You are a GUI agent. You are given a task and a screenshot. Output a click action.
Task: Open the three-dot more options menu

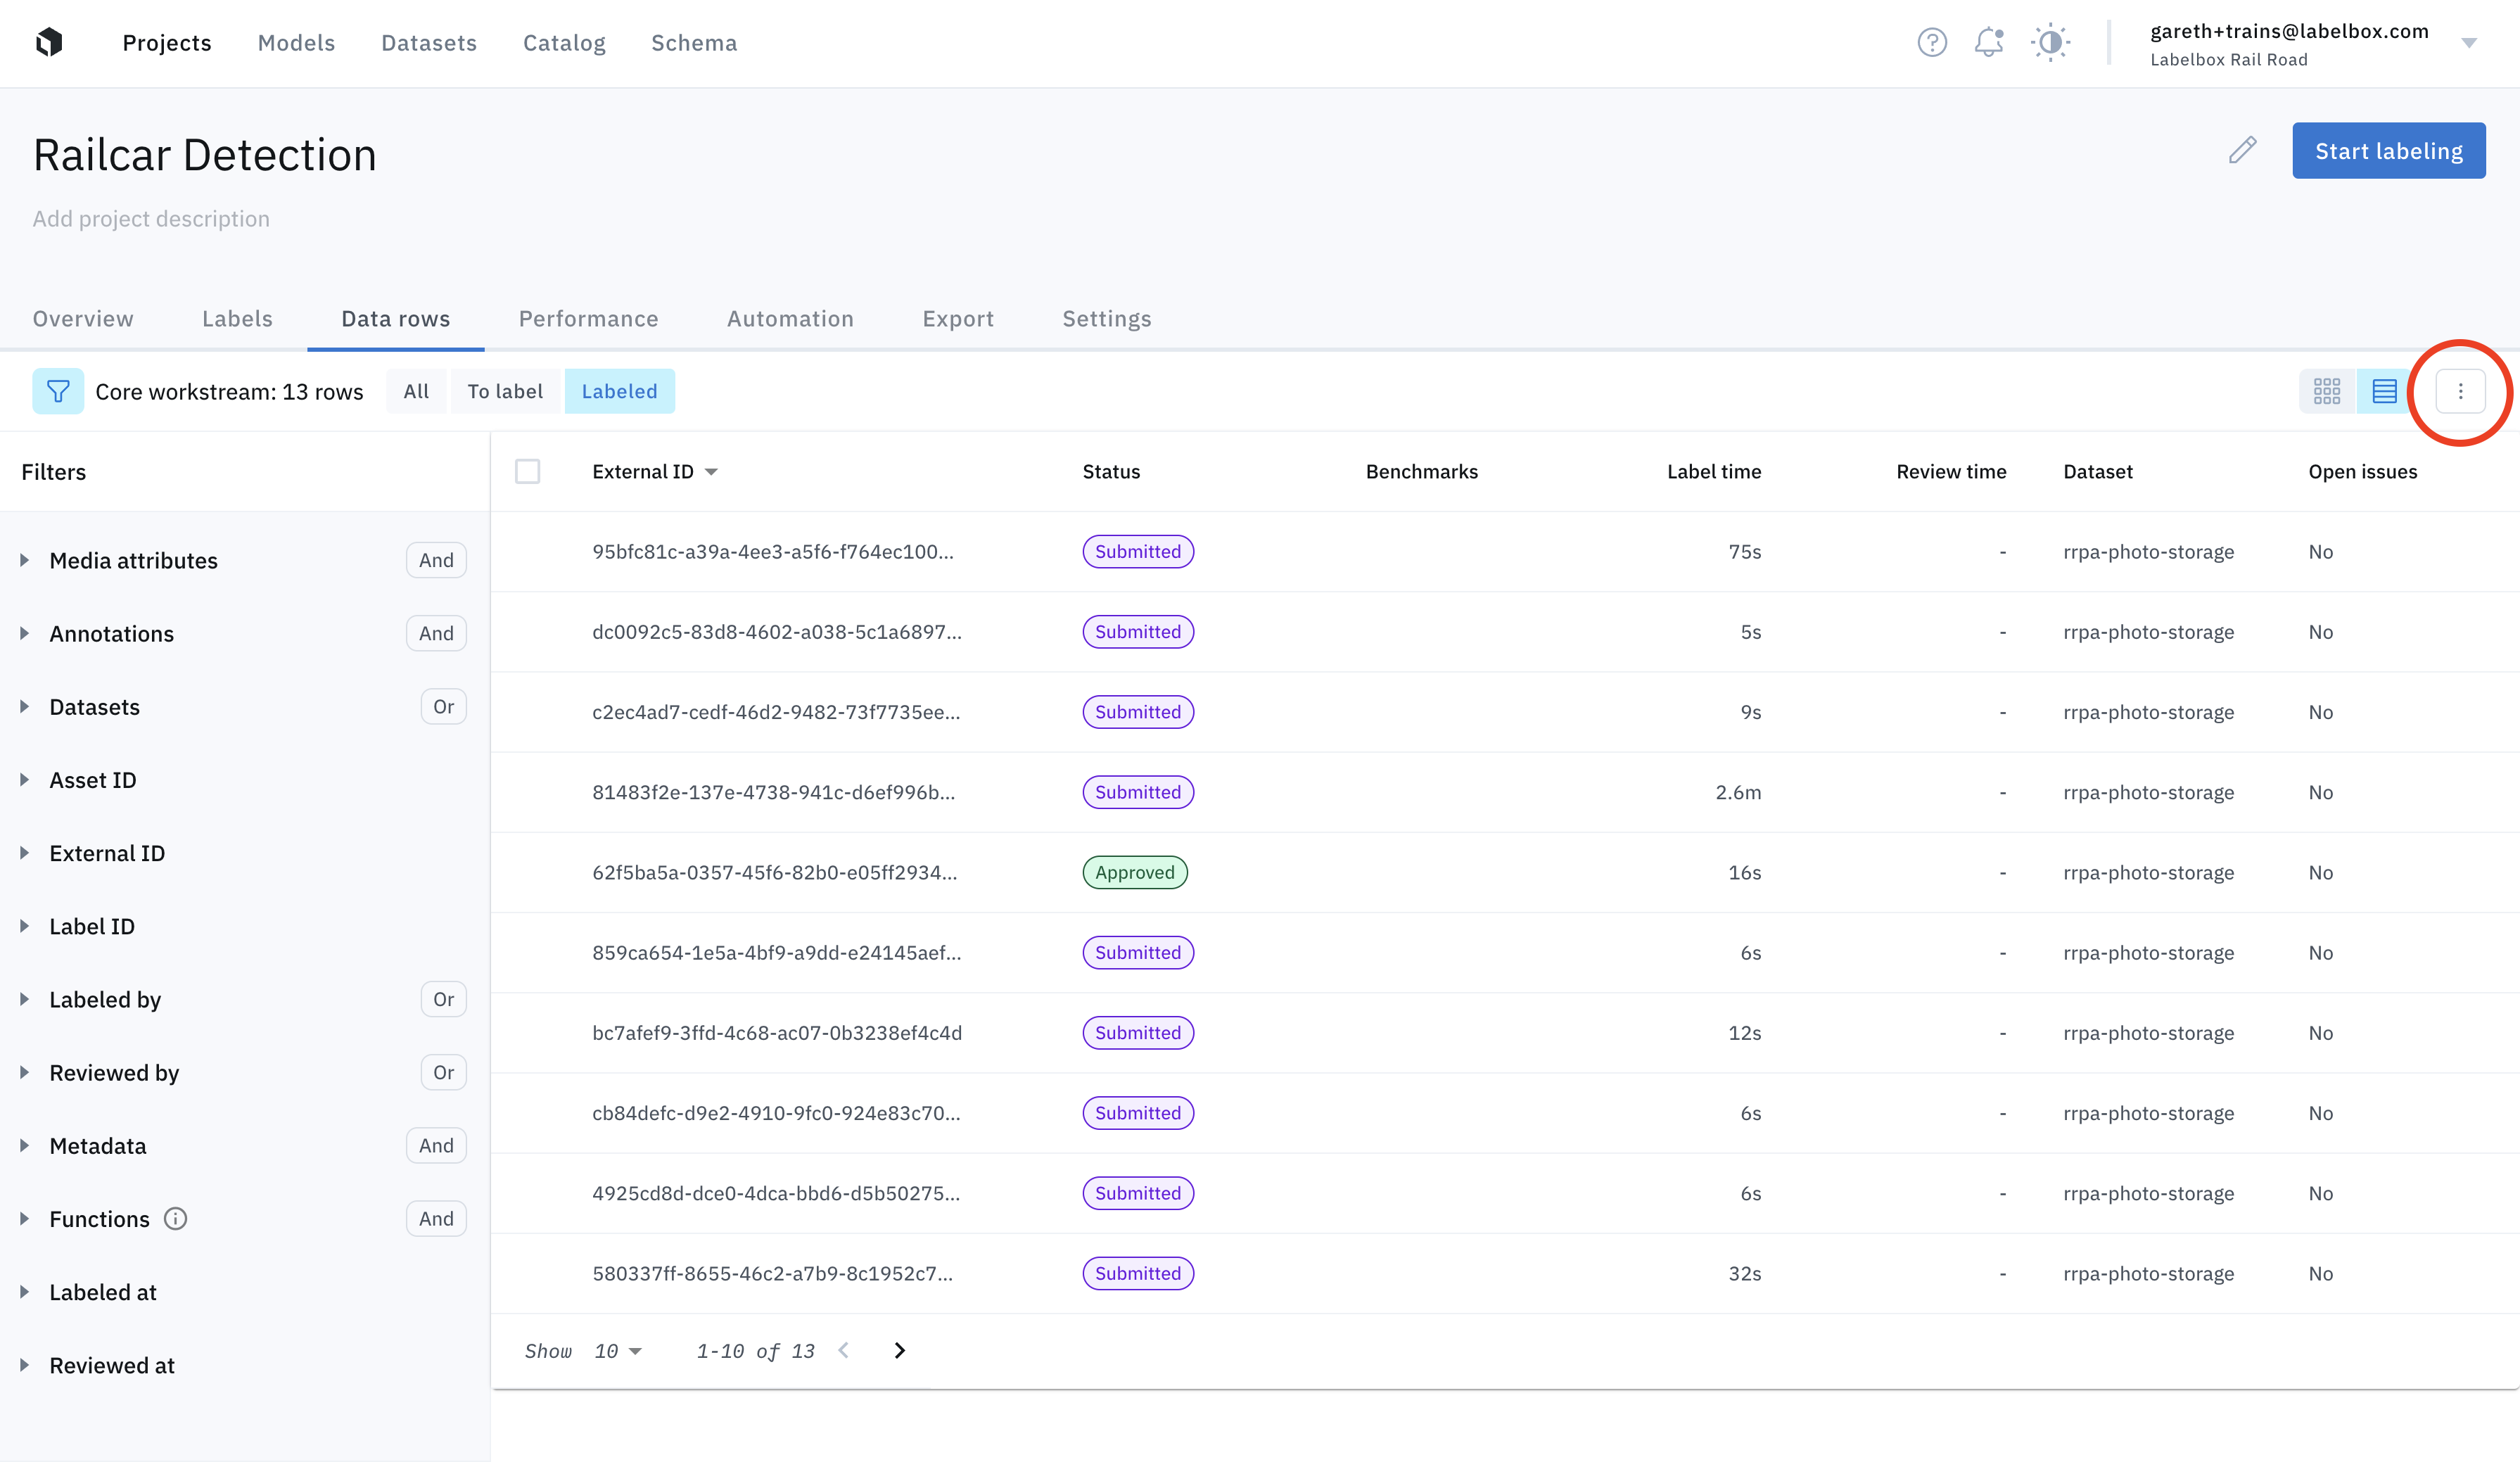coord(2460,391)
